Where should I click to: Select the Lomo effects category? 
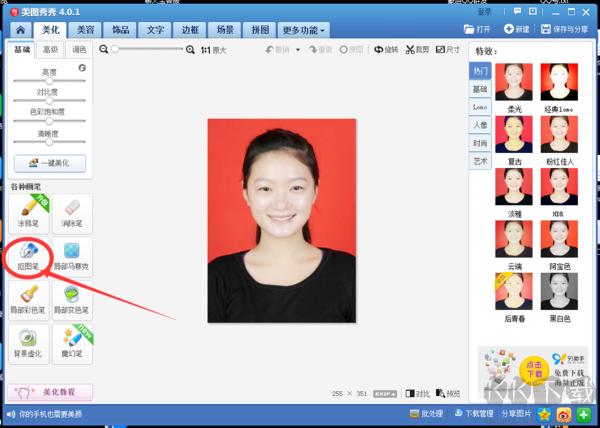480,107
